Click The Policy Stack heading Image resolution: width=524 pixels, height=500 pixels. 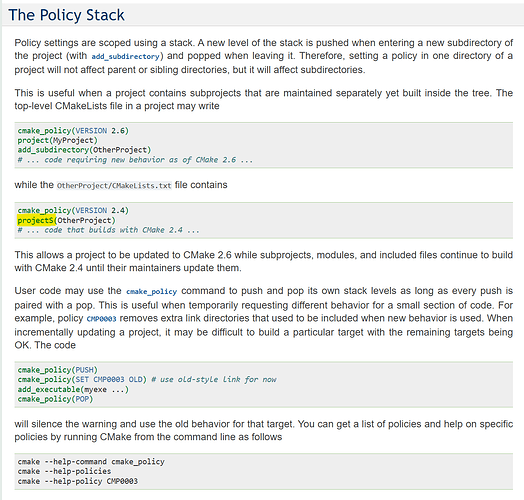coord(66,15)
